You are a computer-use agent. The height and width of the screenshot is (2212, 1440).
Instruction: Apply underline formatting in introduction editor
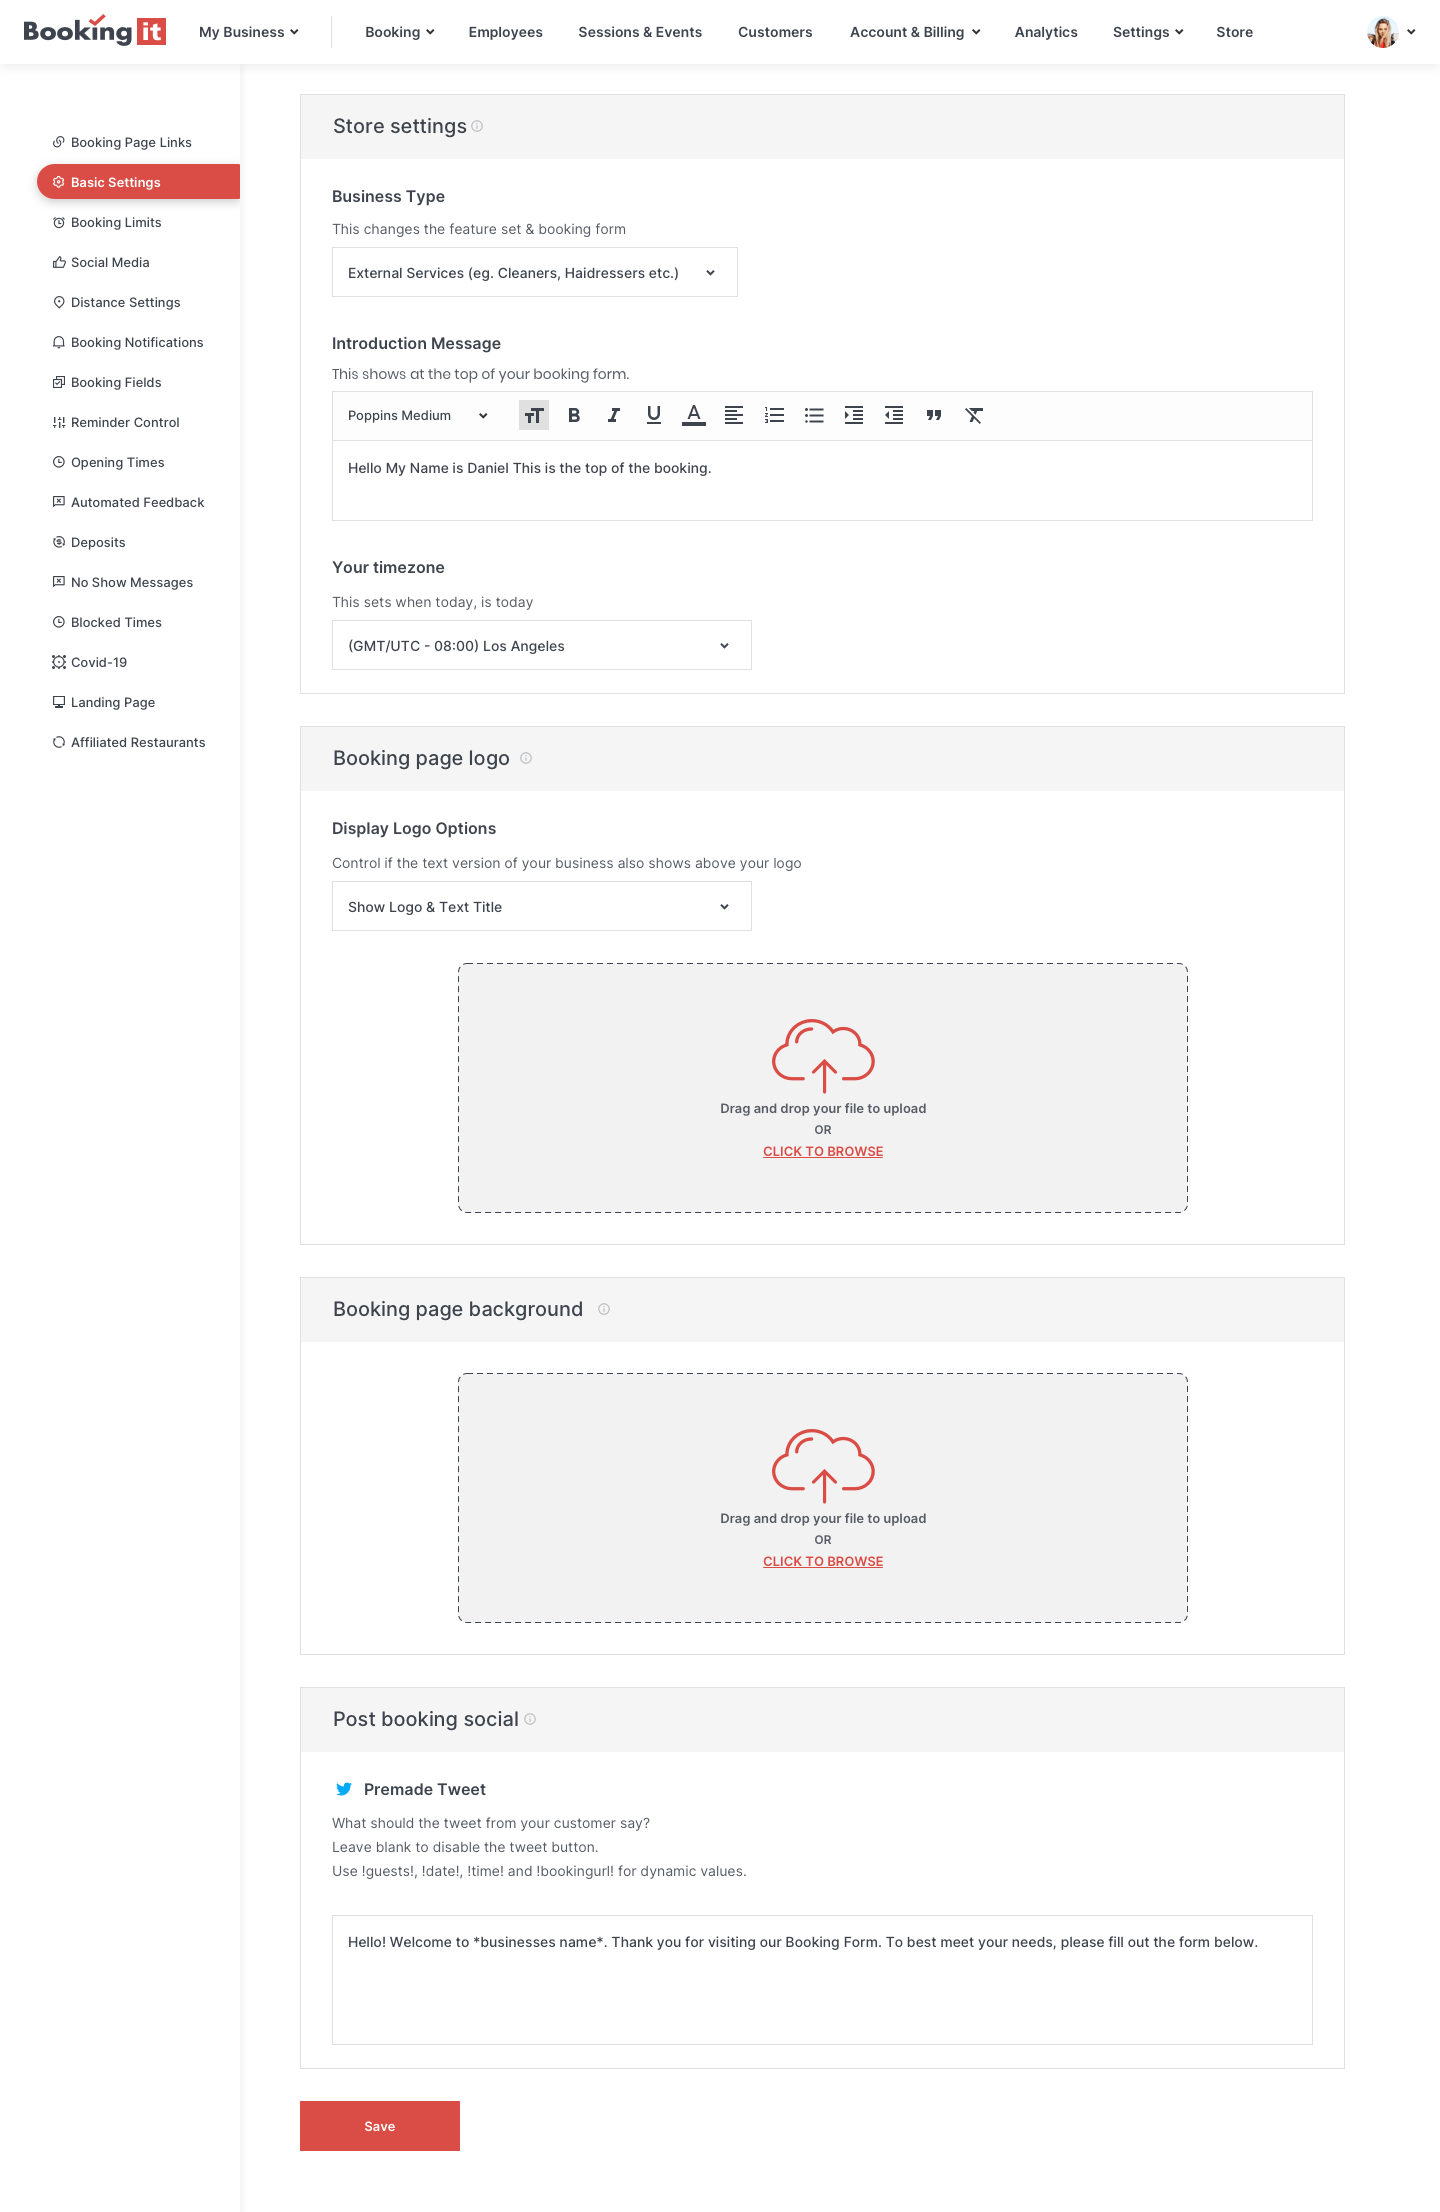tap(654, 415)
